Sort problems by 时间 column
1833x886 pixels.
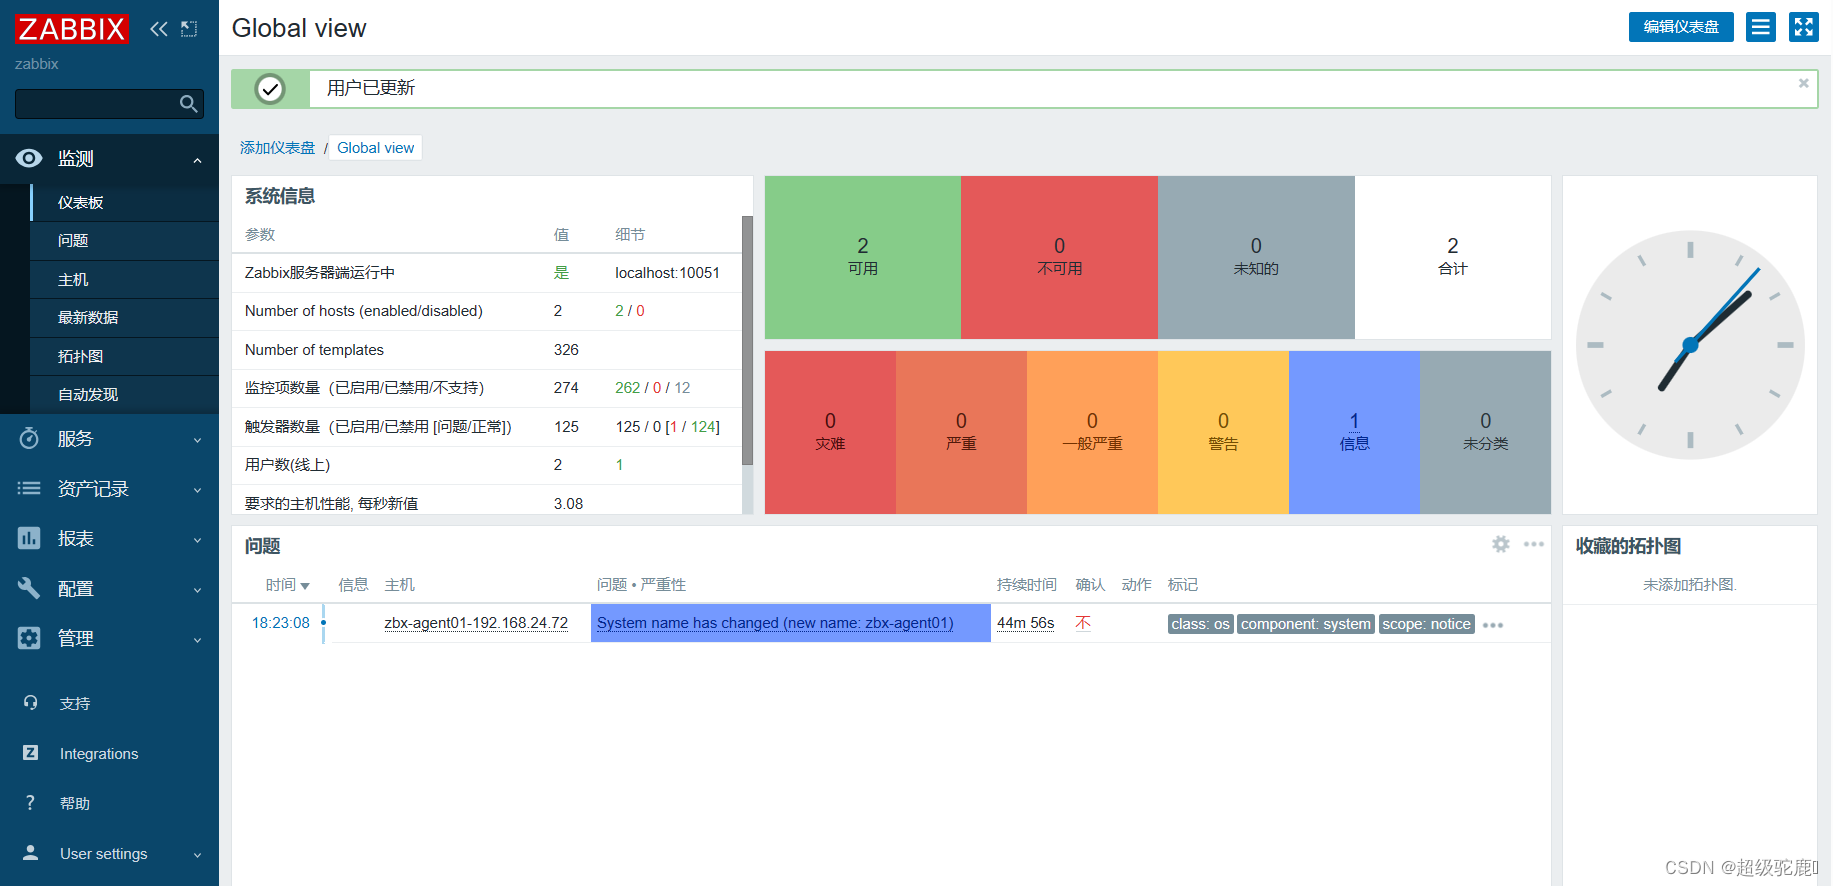(x=287, y=585)
